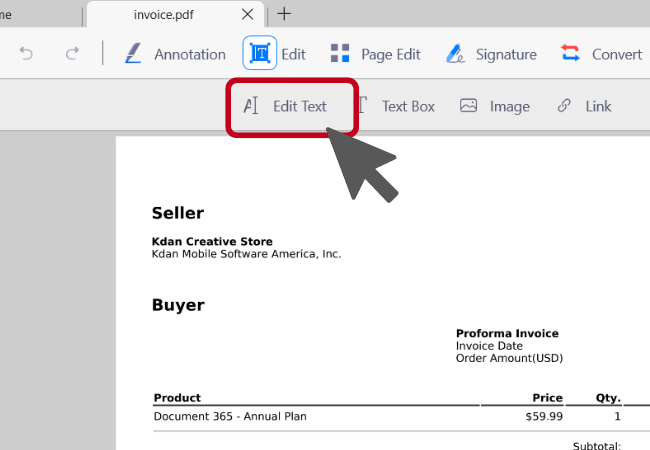Select the Edit Text cursor icon
Image resolution: width=650 pixels, height=450 pixels.
[x=251, y=106]
